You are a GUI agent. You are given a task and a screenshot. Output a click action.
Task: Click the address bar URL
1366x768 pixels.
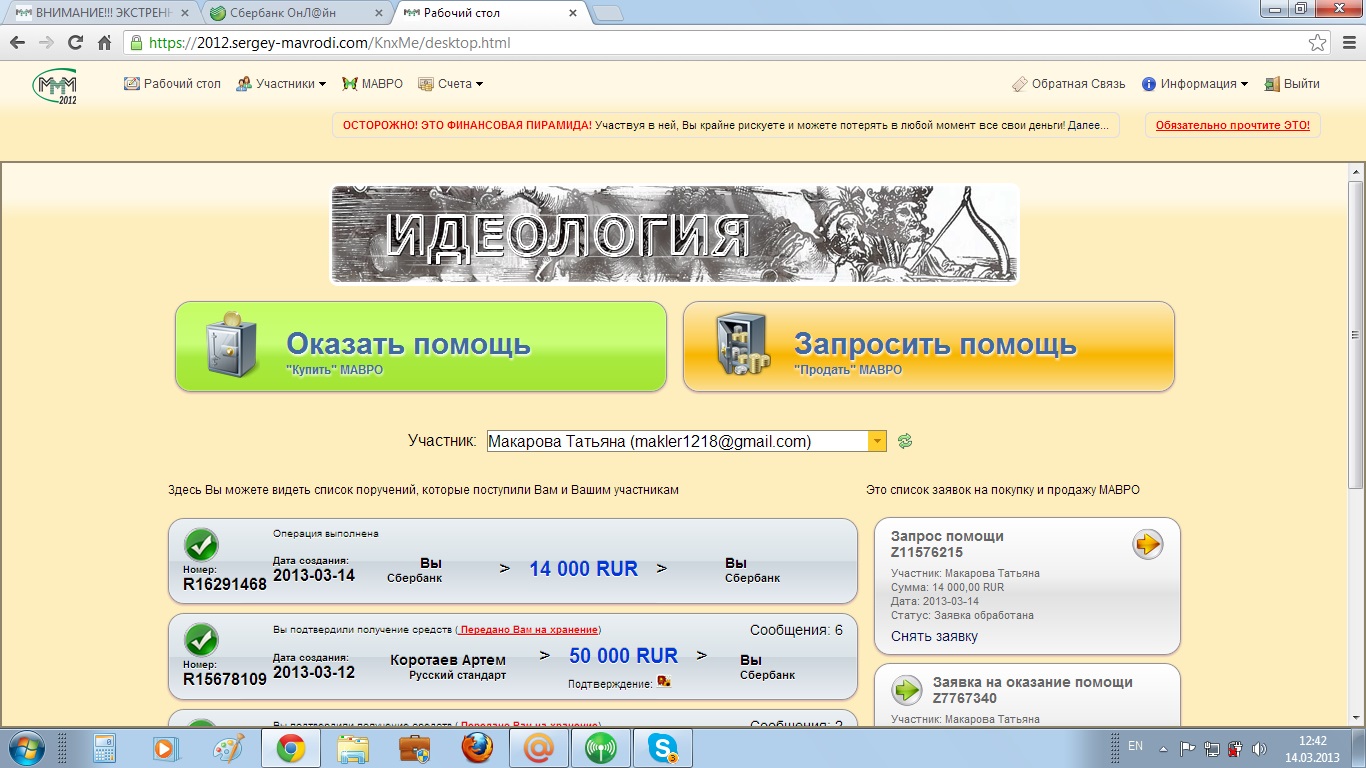coord(330,43)
